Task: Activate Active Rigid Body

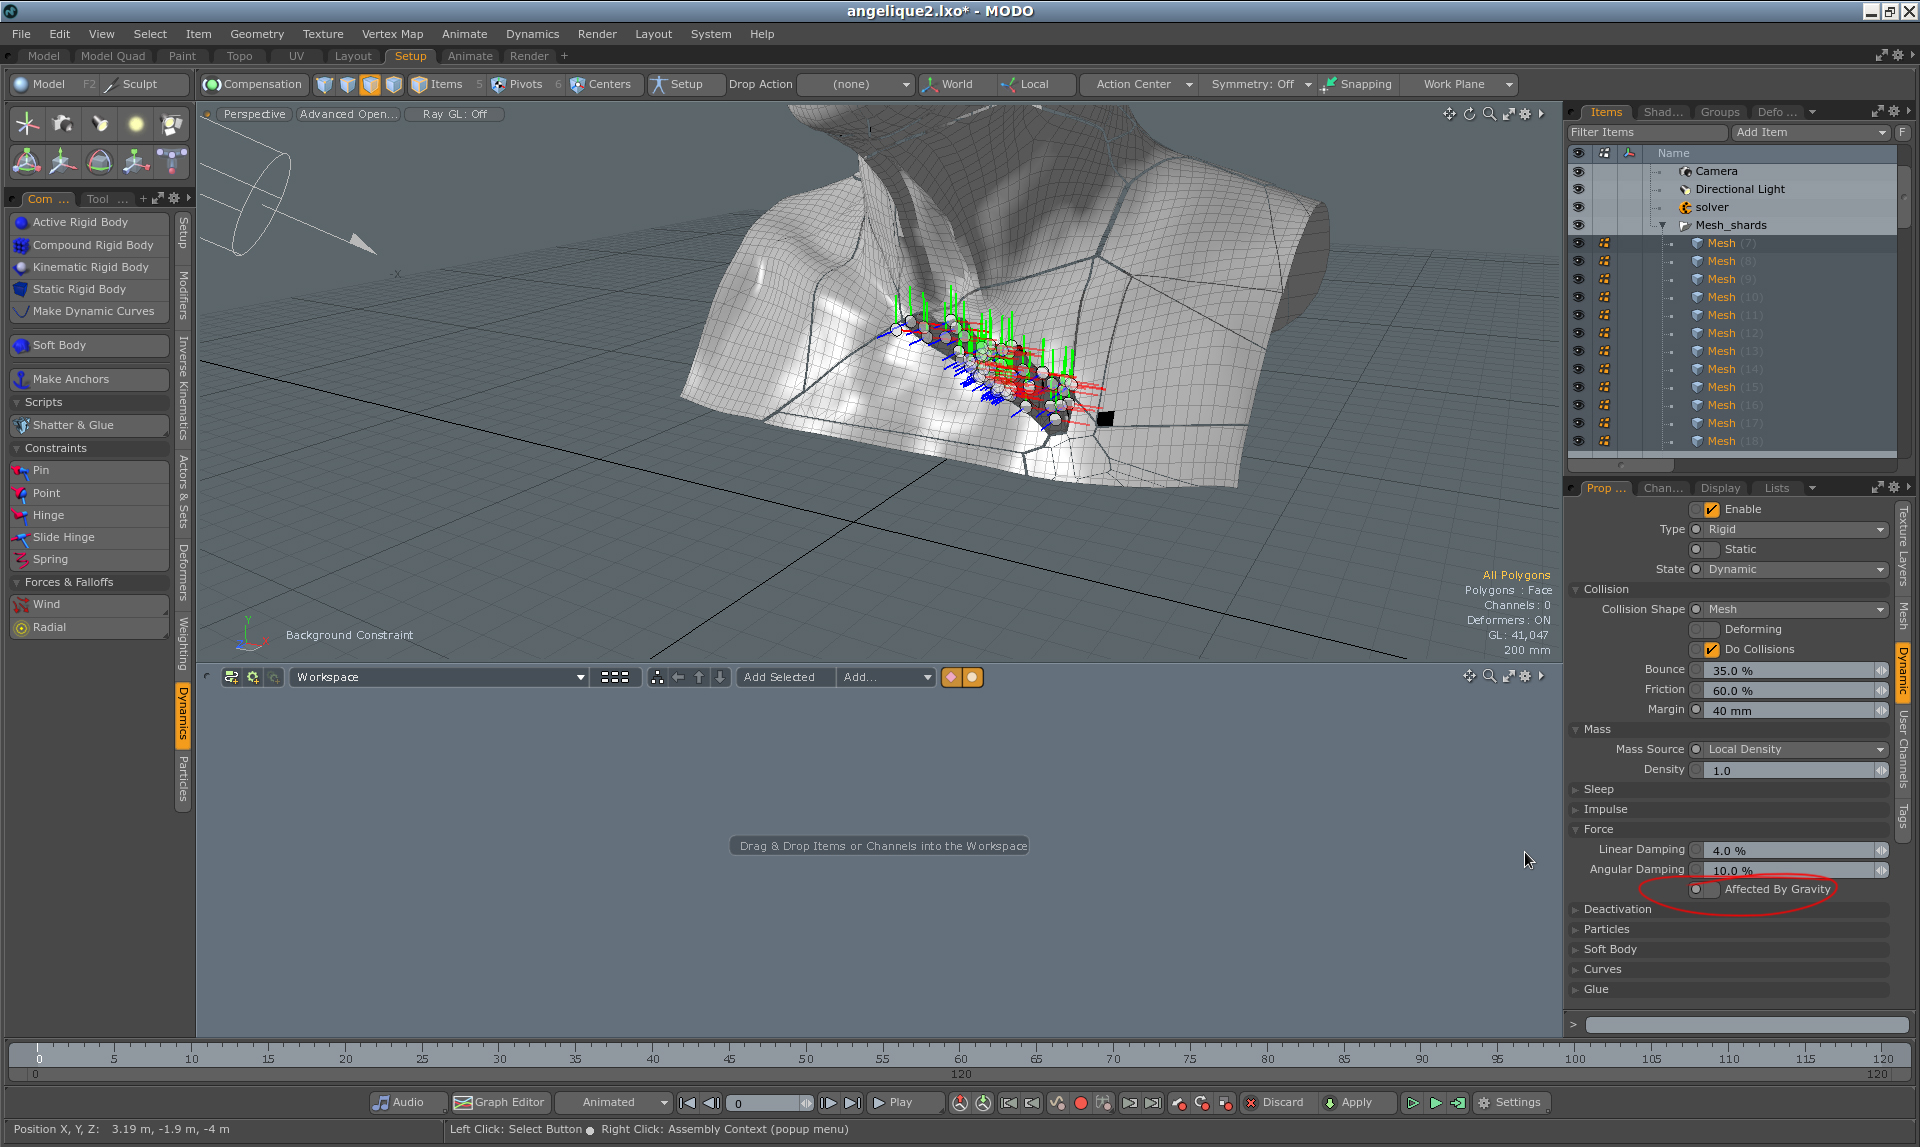Action: (x=89, y=222)
